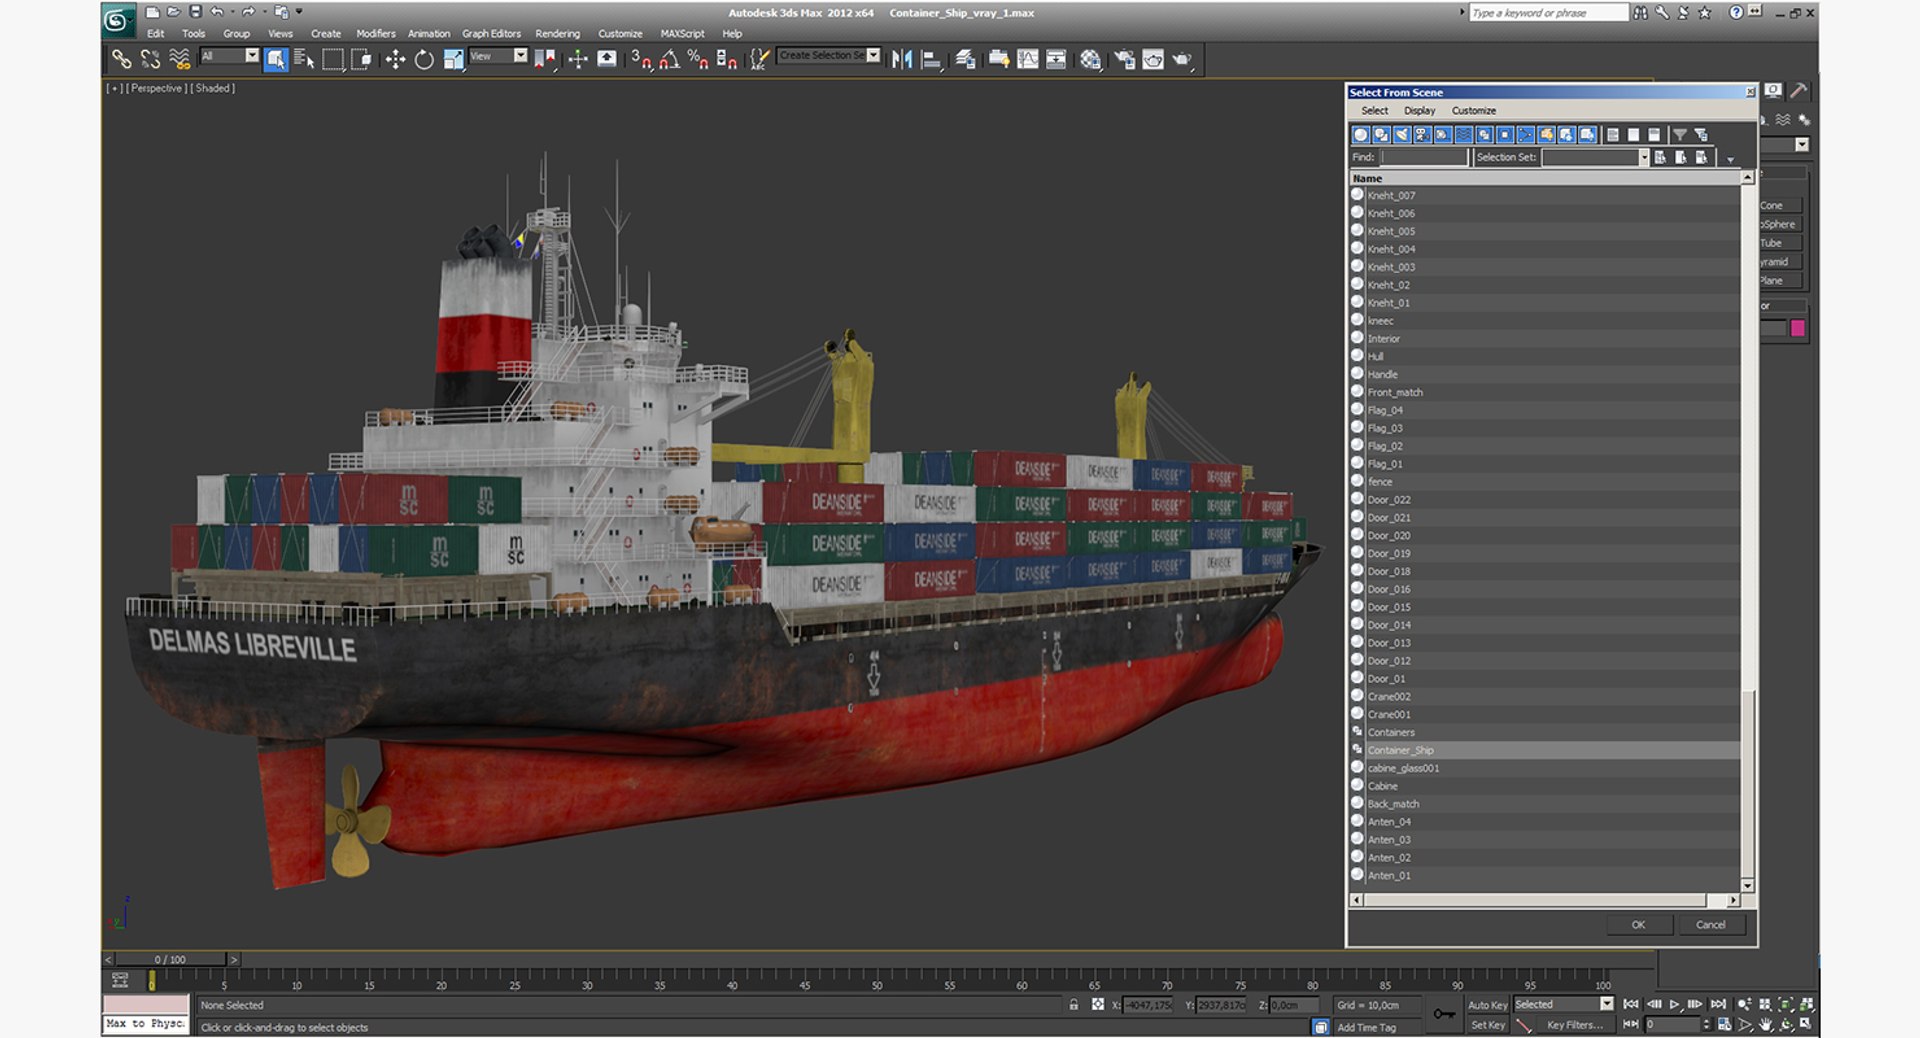Toggle Display Shapes filter in Select From Scene
Viewport: 1920px width, 1038px height.
click(1381, 134)
